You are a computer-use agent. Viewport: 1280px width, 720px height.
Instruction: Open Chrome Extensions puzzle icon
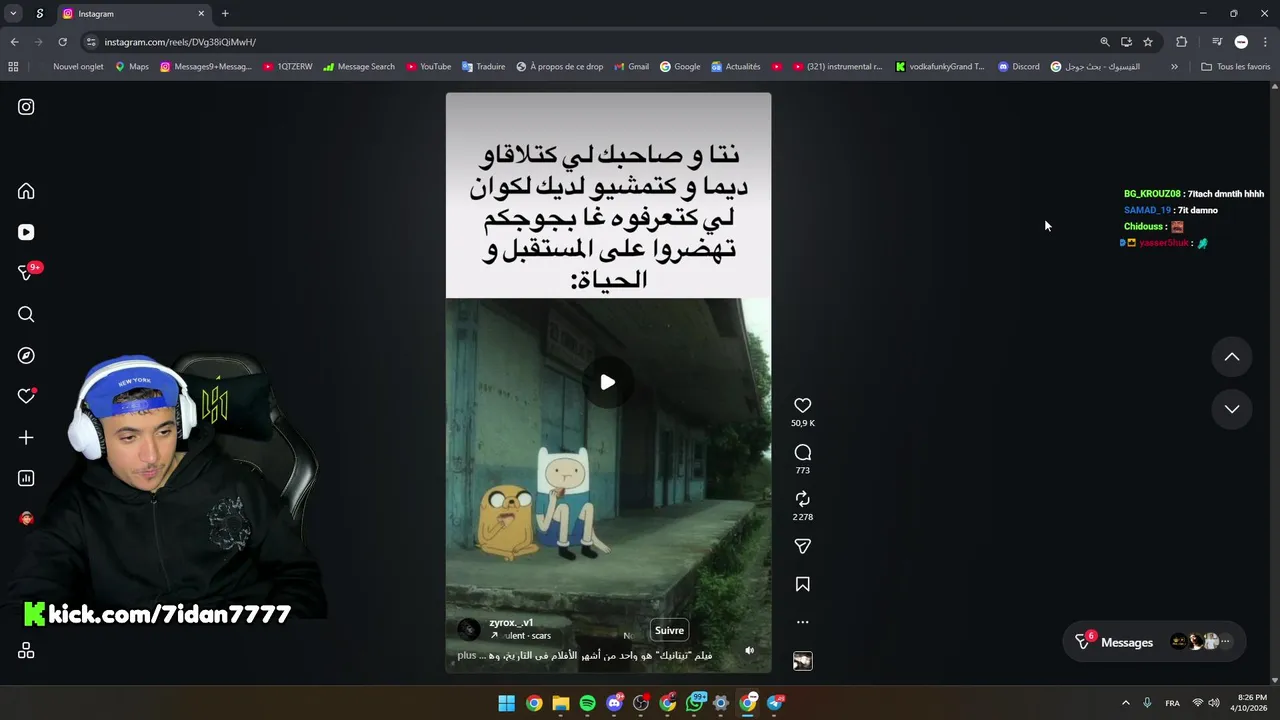[1182, 42]
